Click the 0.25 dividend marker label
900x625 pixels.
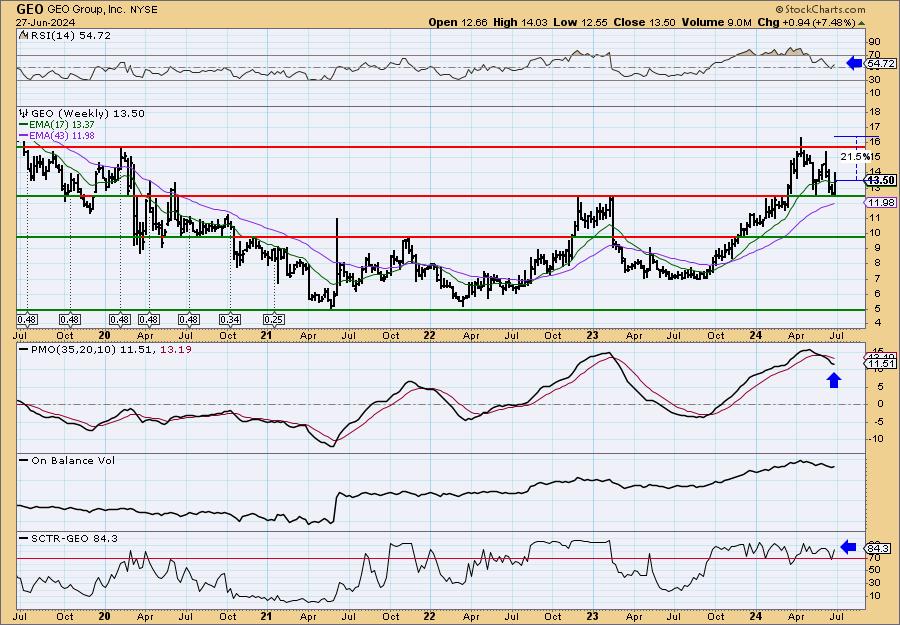coord(274,319)
